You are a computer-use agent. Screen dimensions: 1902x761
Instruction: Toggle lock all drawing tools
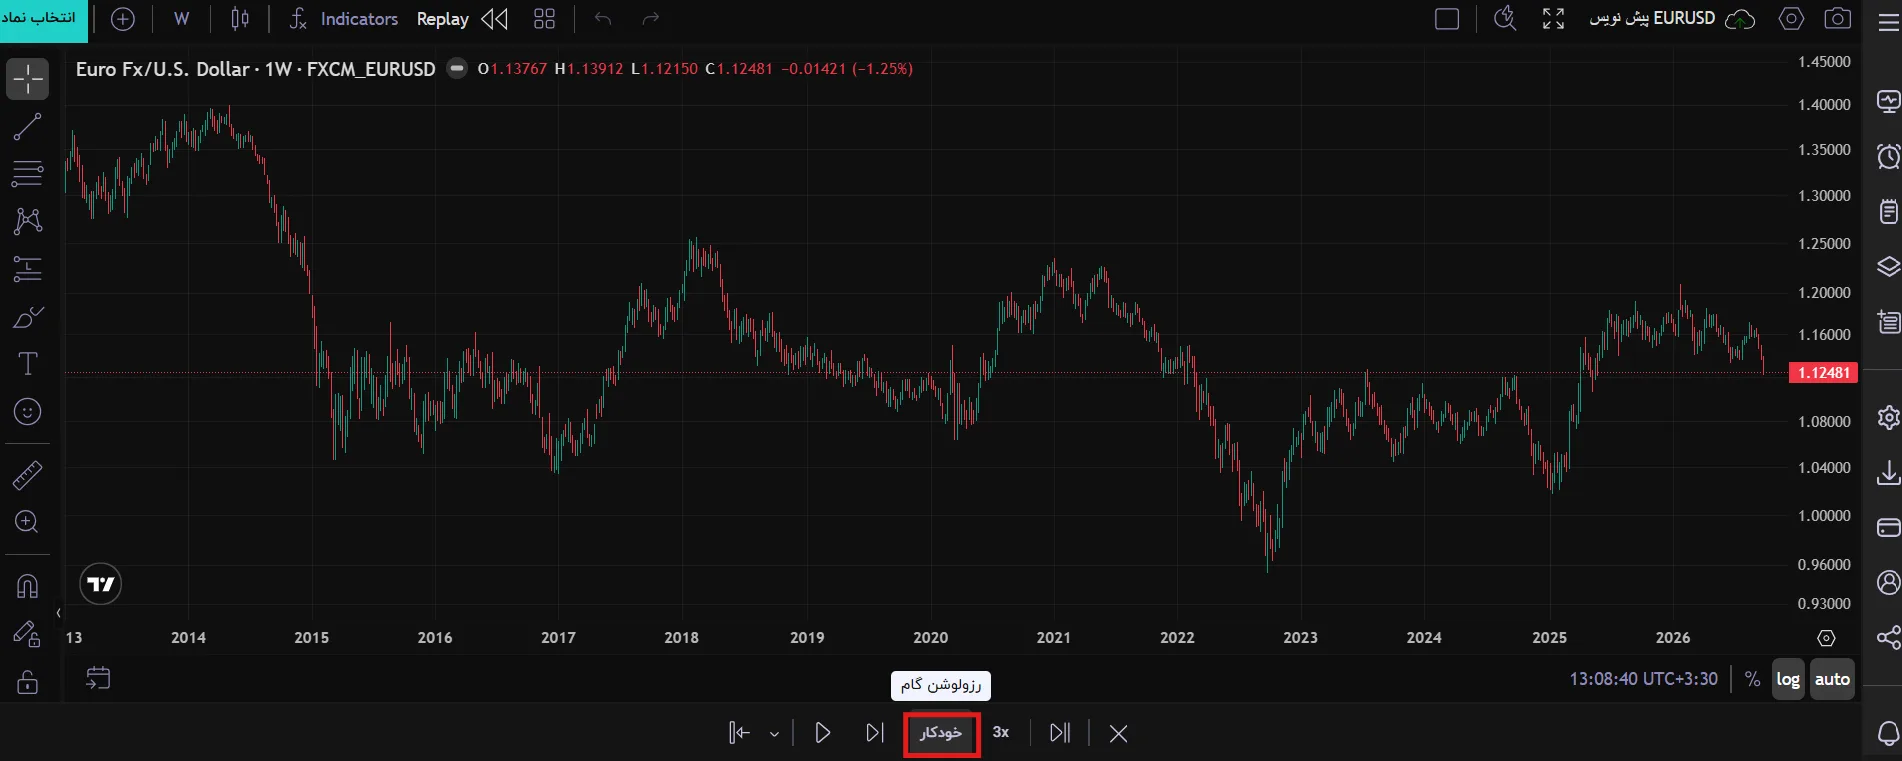28,682
